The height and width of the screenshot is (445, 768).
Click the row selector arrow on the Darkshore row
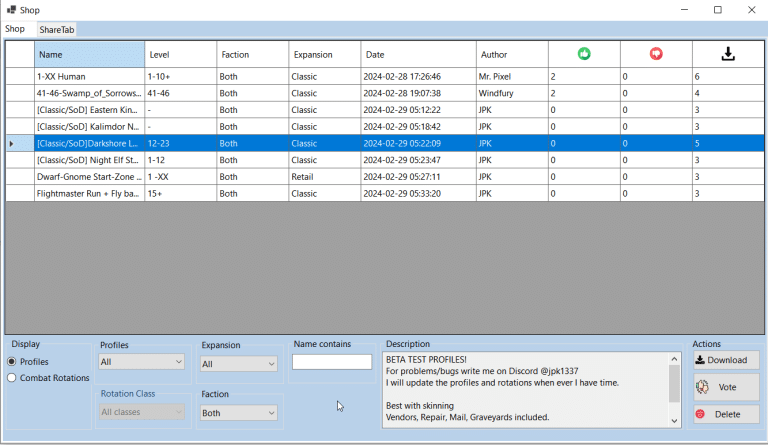pos(12,144)
